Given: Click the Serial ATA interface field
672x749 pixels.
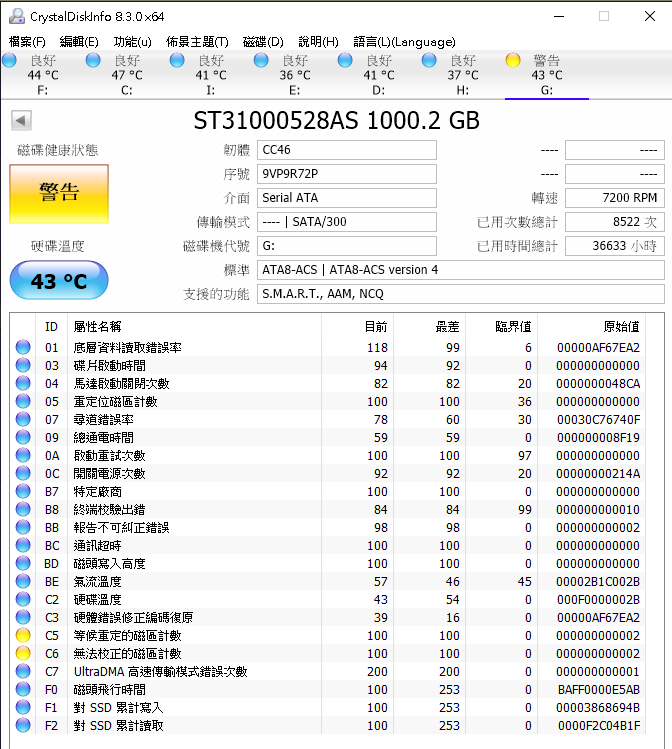Looking at the screenshot, I should pyautogui.click(x=347, y=198).
